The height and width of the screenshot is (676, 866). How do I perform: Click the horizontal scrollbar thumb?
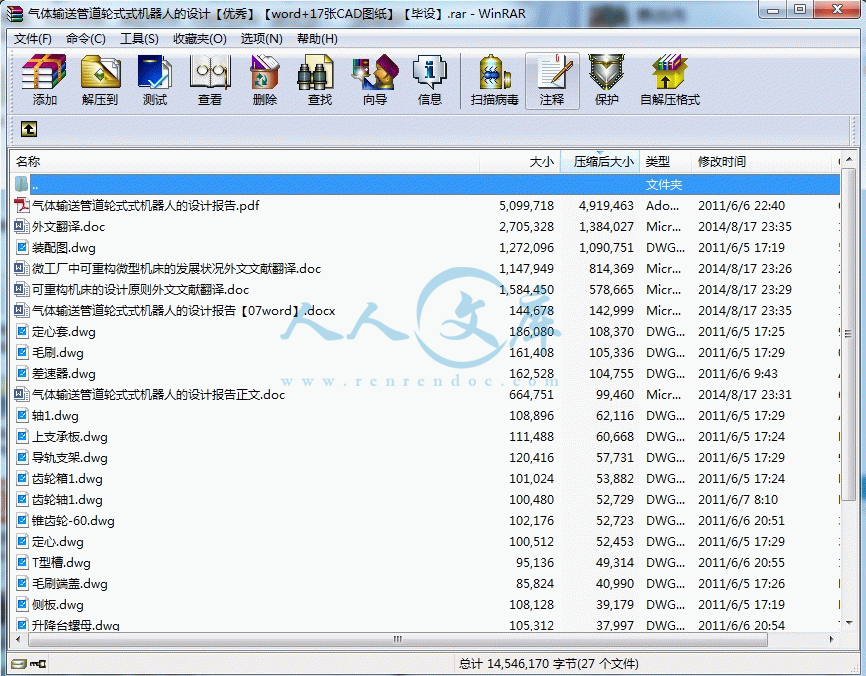[x=398, y=640]
